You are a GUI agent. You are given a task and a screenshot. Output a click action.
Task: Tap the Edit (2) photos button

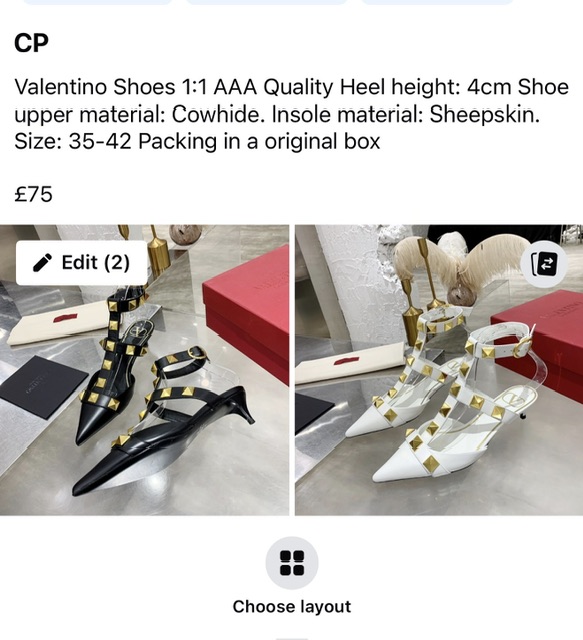click(81, 262)
